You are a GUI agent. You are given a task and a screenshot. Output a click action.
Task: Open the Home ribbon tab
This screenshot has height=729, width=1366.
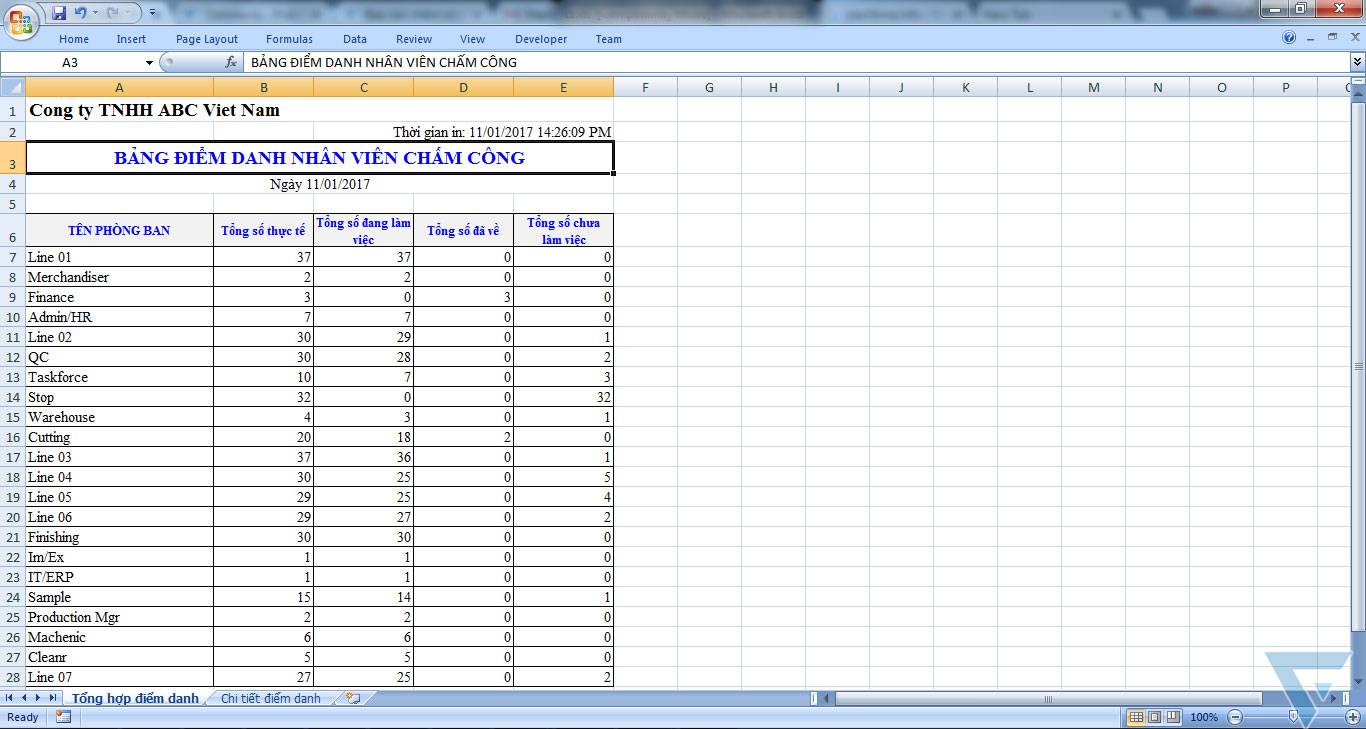pyautogui.click(x=74, y=39)
